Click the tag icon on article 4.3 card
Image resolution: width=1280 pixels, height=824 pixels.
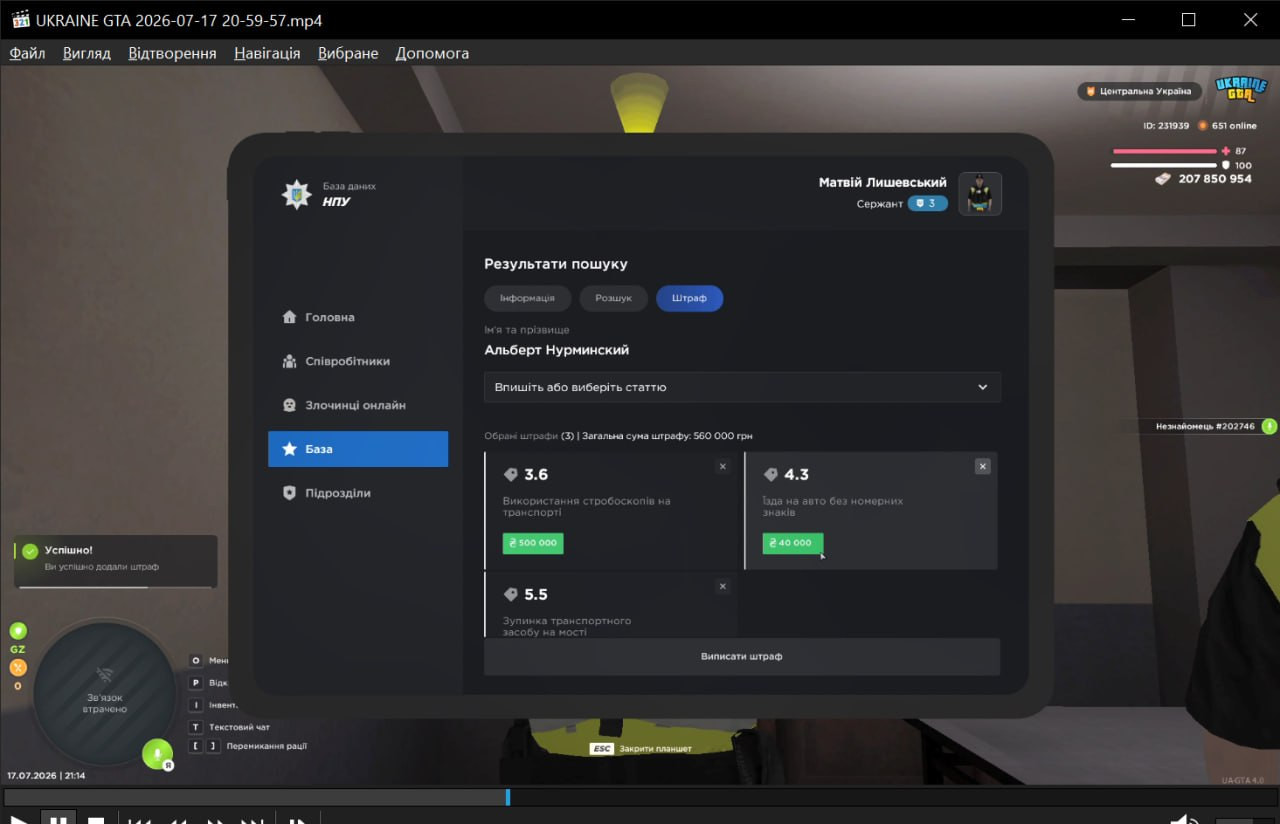point(770,475)
